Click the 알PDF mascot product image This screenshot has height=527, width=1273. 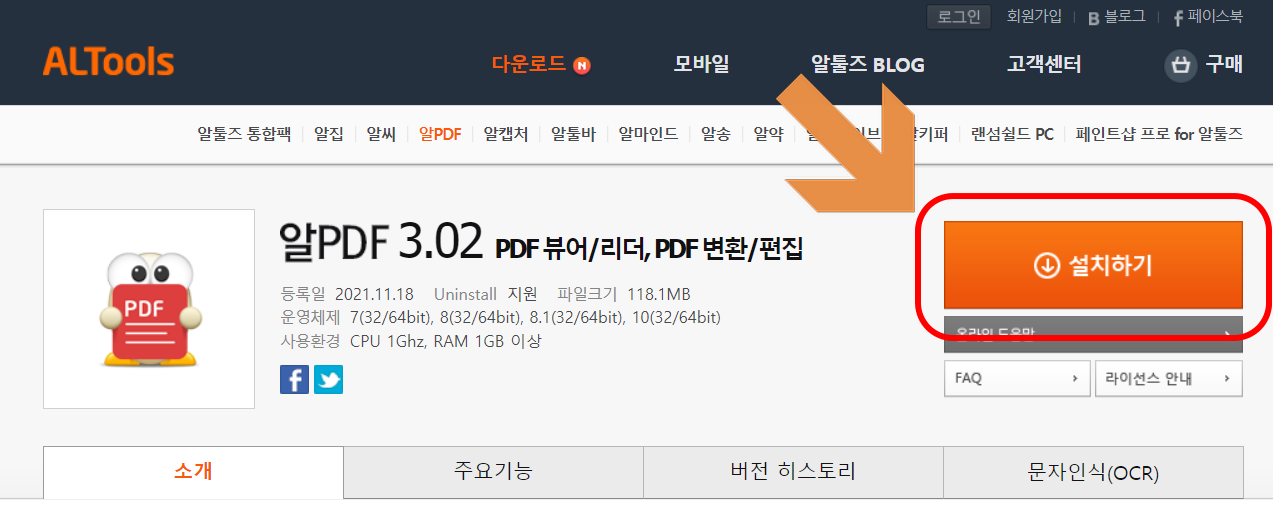[x=149, y=309]
